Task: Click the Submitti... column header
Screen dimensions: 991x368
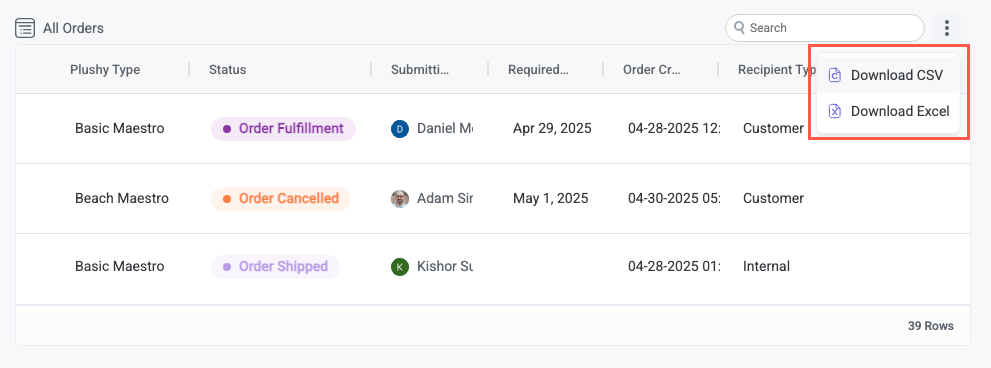Action: [x=420, y=70]
